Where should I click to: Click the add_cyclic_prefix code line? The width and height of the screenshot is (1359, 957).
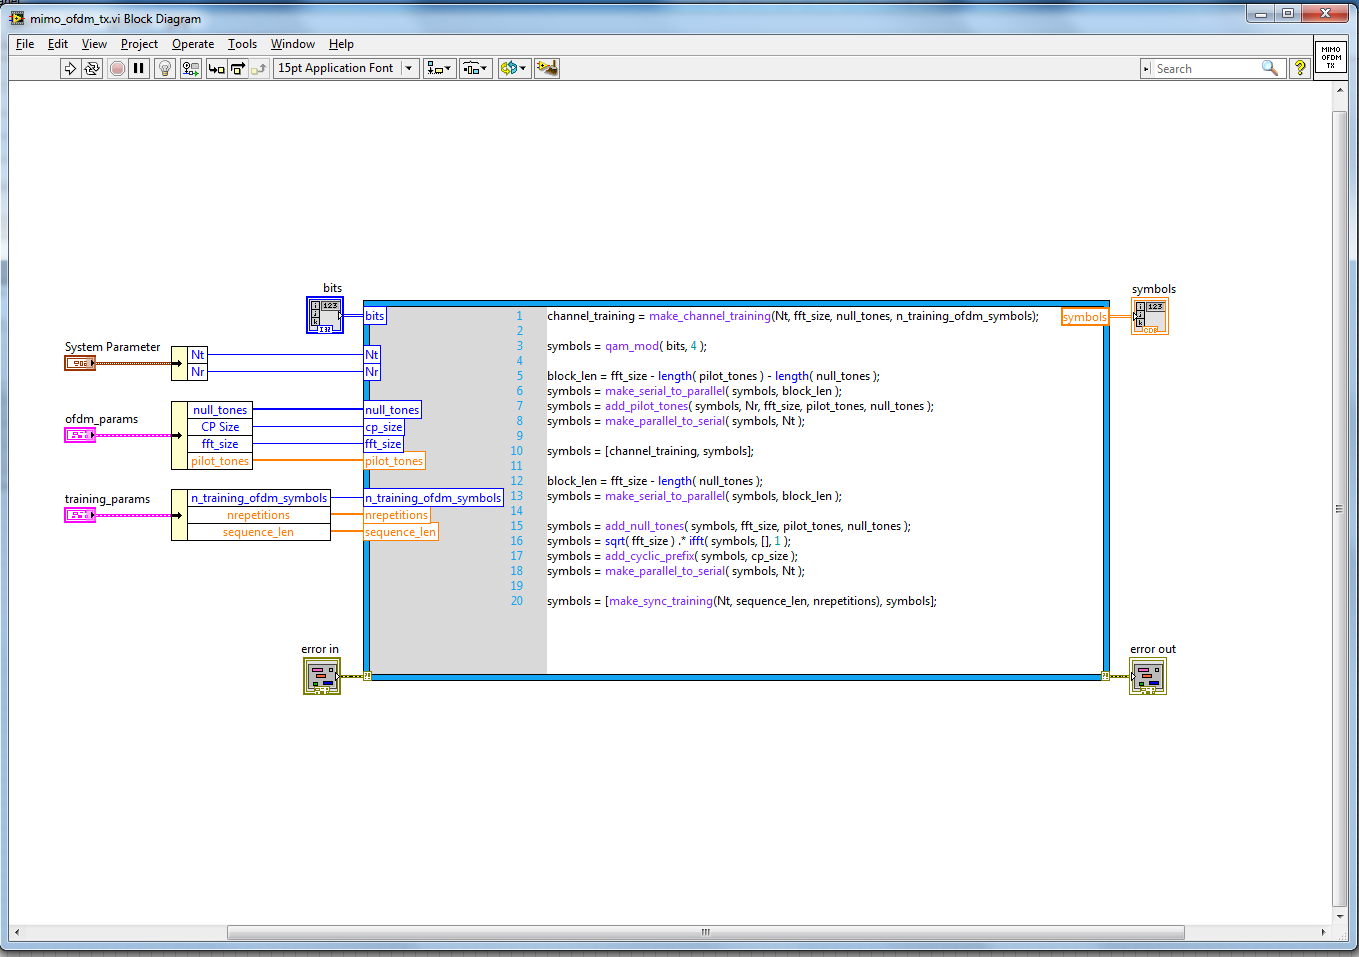tap(672, 556)
